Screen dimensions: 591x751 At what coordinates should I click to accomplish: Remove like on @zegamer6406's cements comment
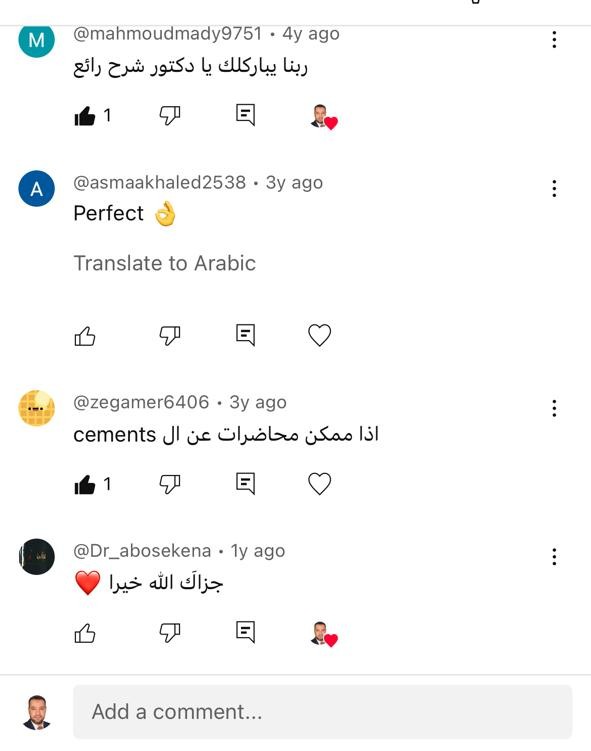pos(85,484)
